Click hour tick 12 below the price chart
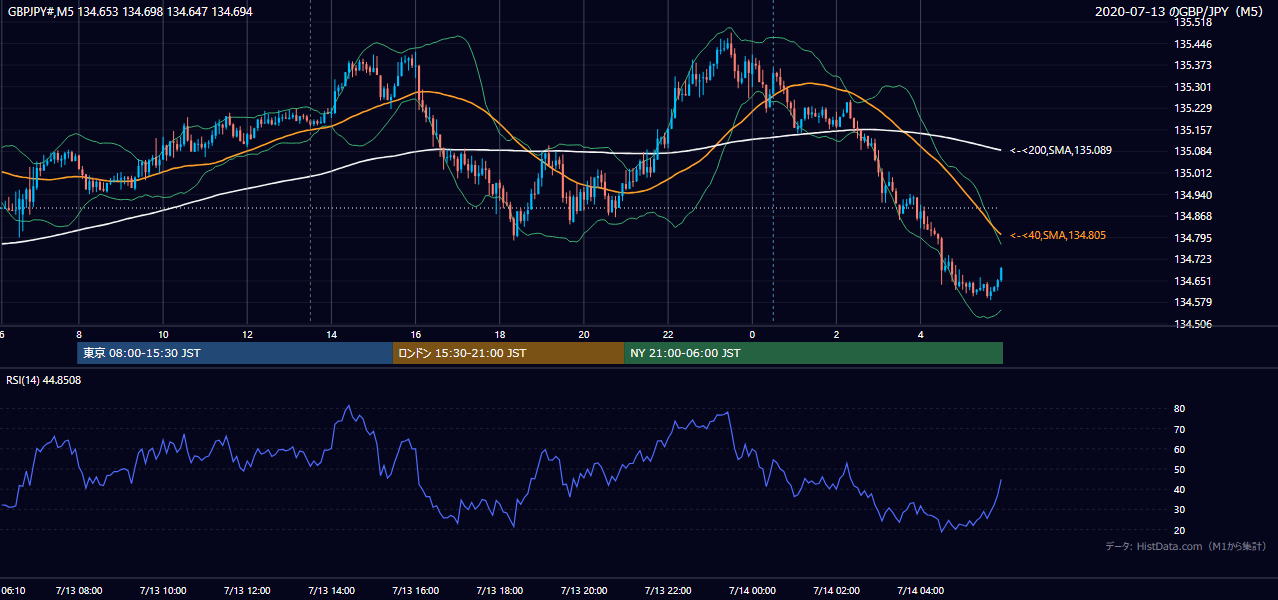The image size is (1278, 600). pyautogui.click(x=247, y=334)
